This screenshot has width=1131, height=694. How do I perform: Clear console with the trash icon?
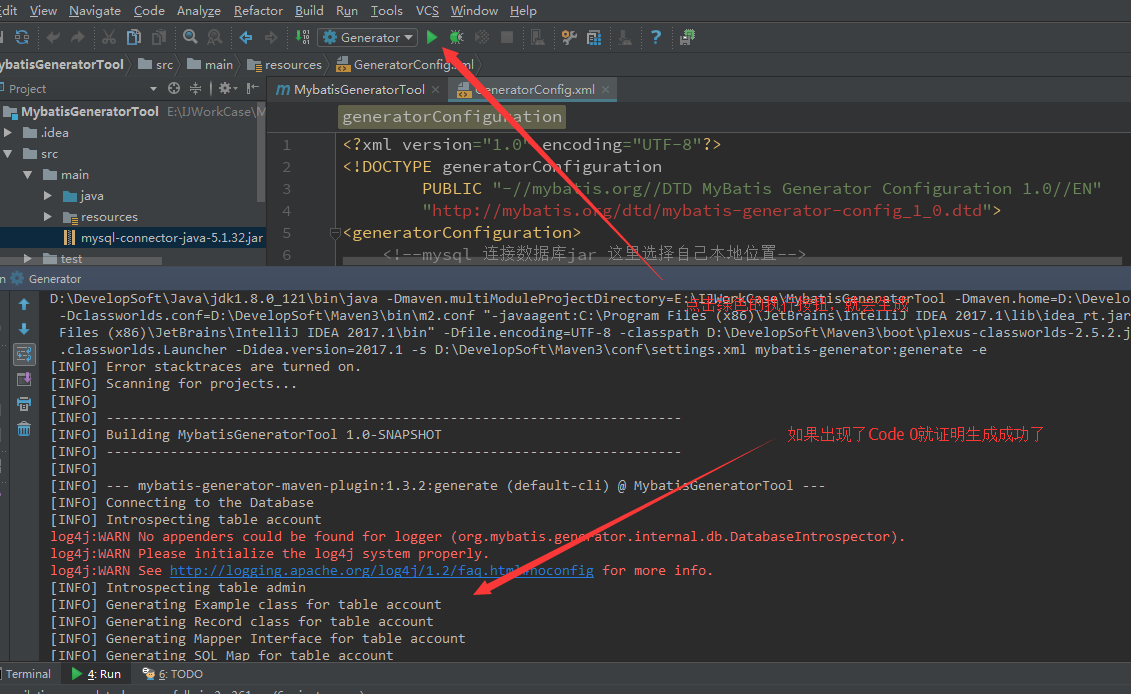pyautogui.click(x=24, y=429)
